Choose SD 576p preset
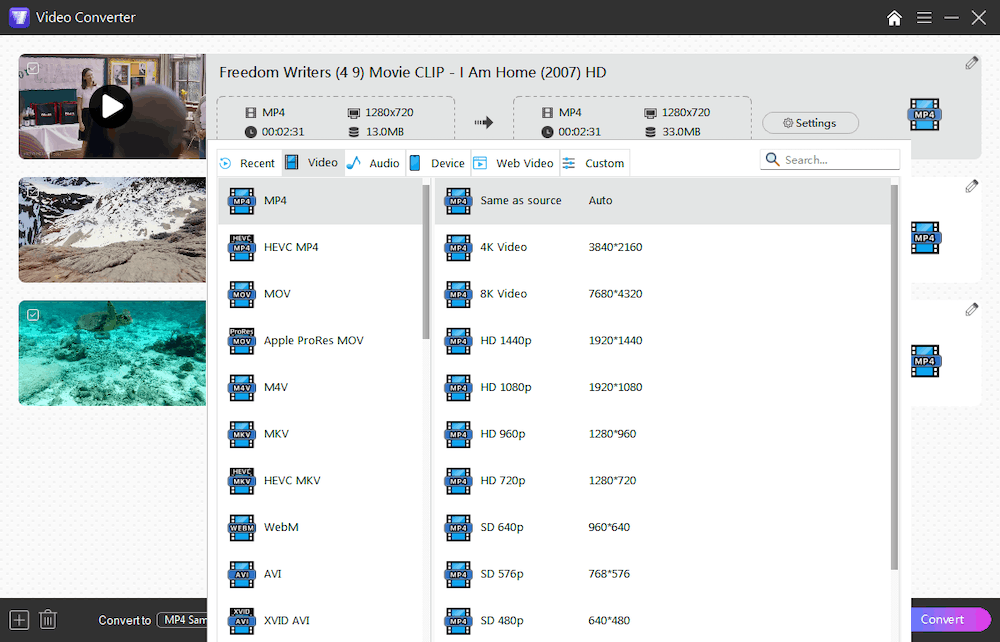 pyautogui.click(x=662, y=574)
